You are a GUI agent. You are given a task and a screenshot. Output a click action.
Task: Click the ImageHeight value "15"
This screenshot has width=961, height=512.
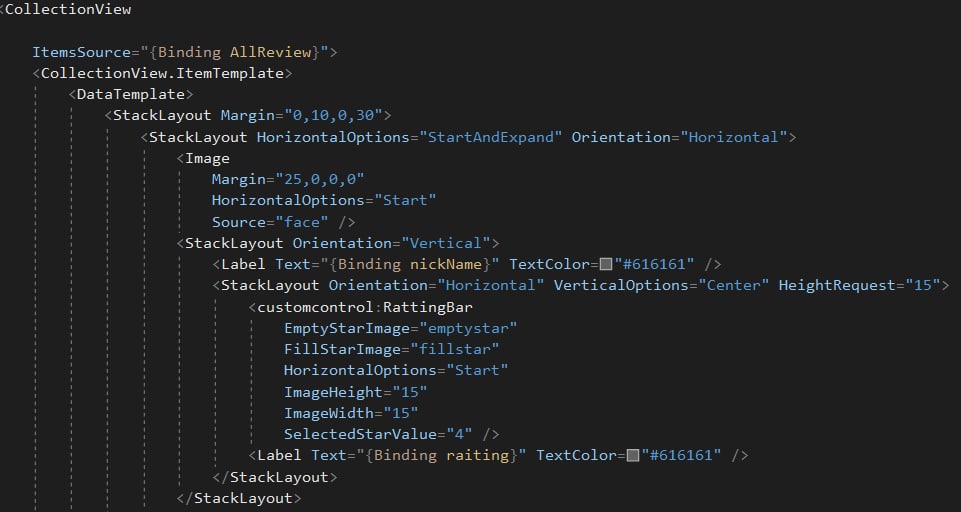pyautogui.click(x=410, y=392)
